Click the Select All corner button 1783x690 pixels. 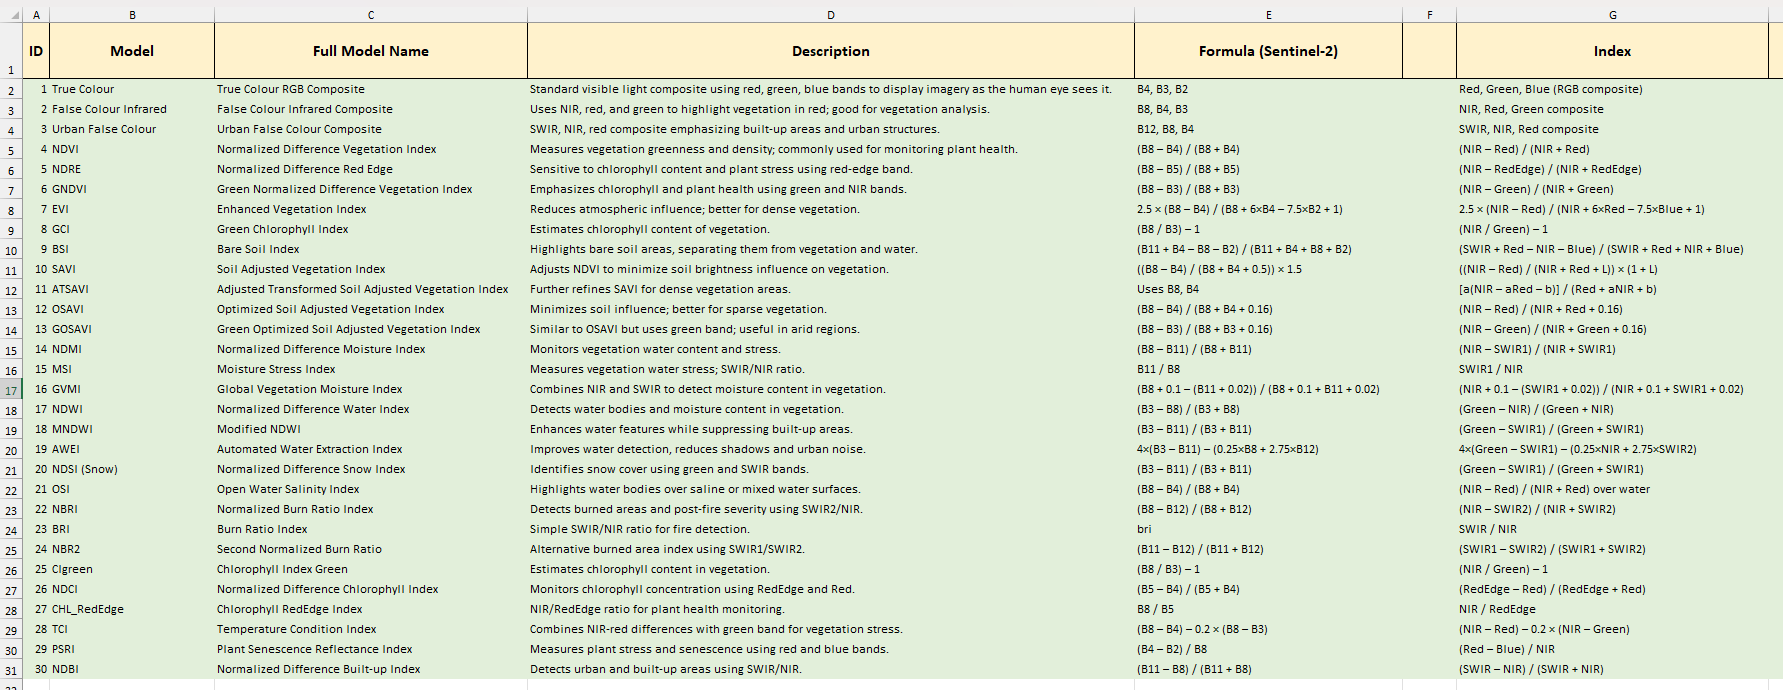(11, 15)
